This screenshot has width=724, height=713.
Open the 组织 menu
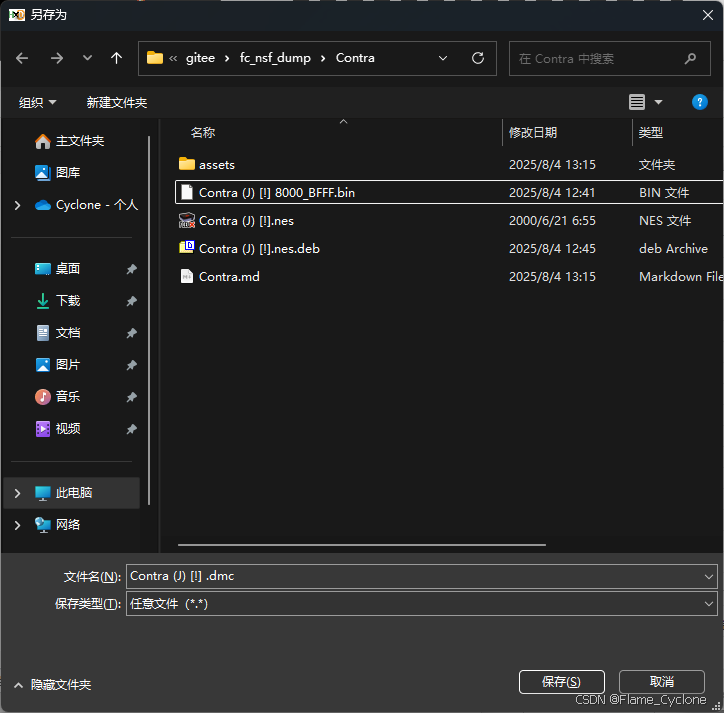[x=37, y=103]
